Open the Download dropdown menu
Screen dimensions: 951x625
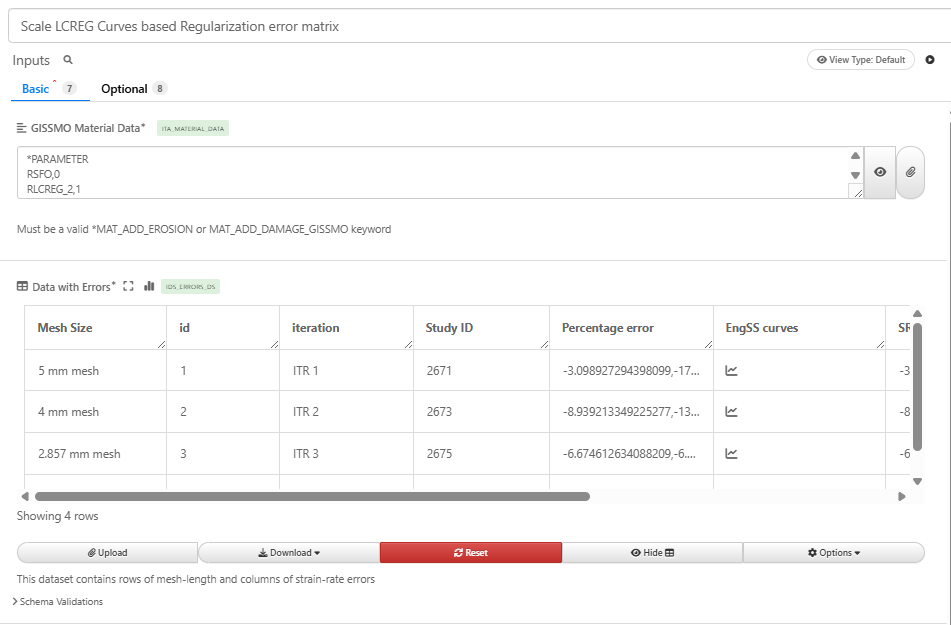(289, 553)
